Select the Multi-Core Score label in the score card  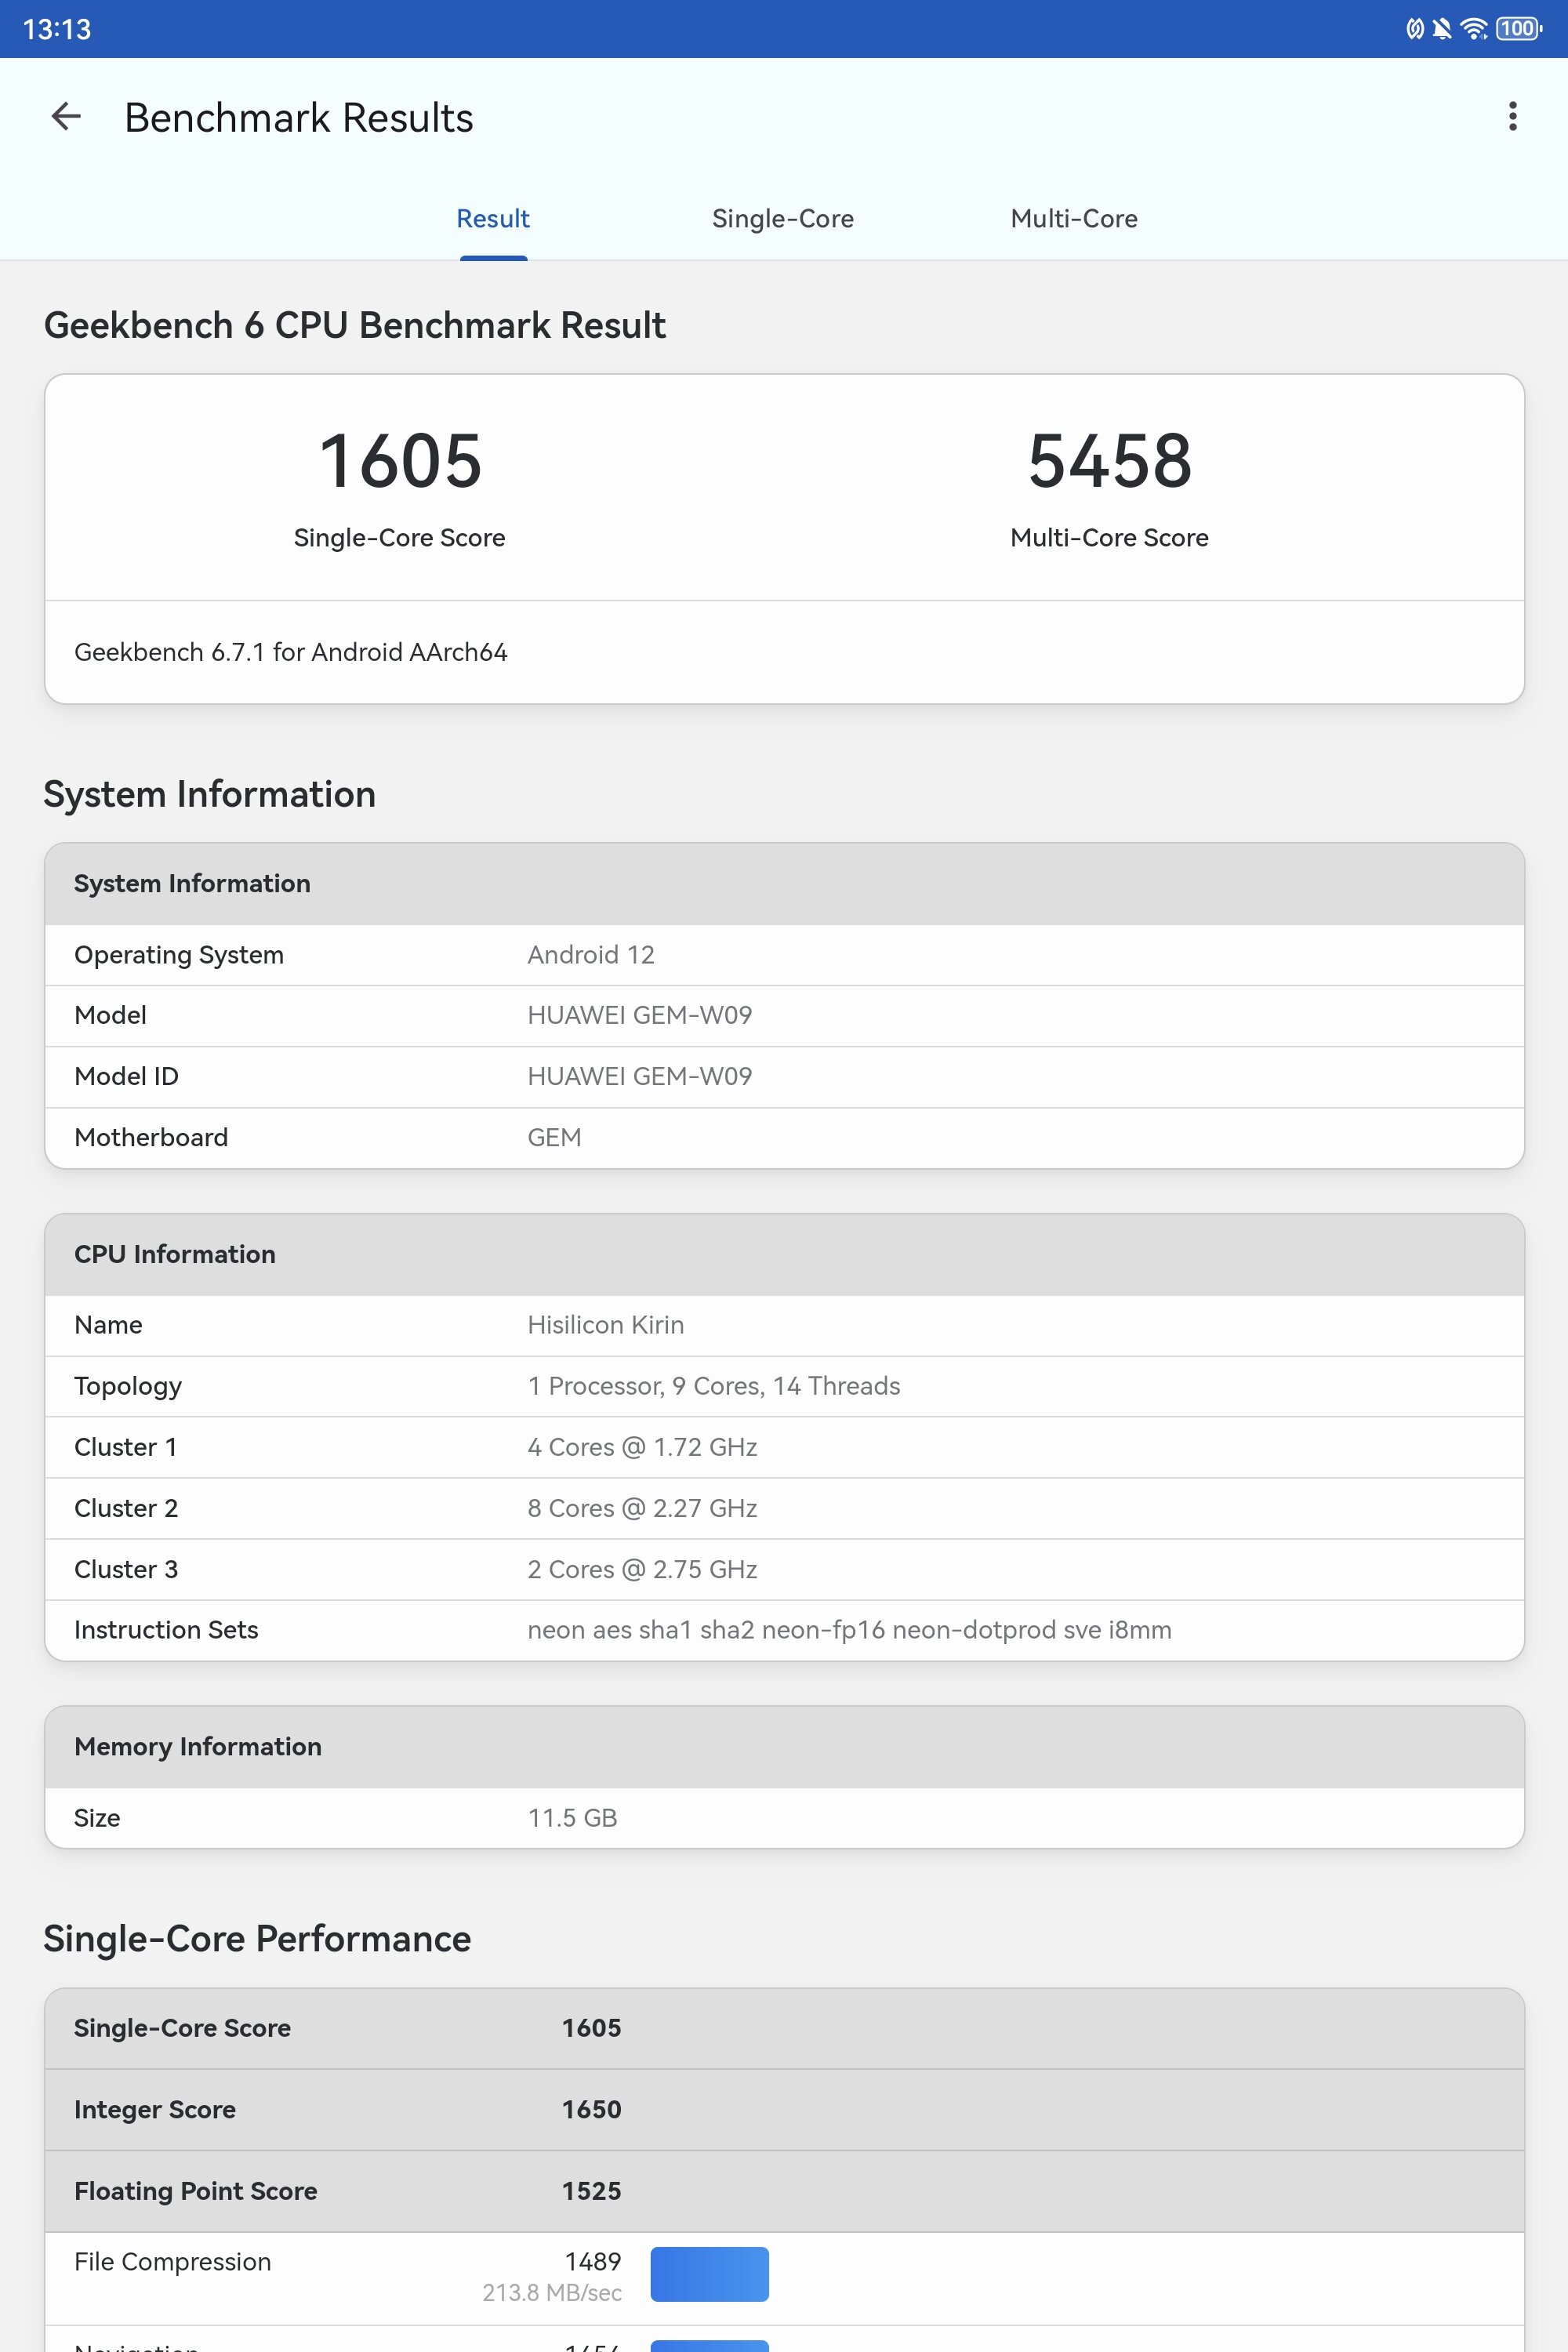click(1109, 538)
